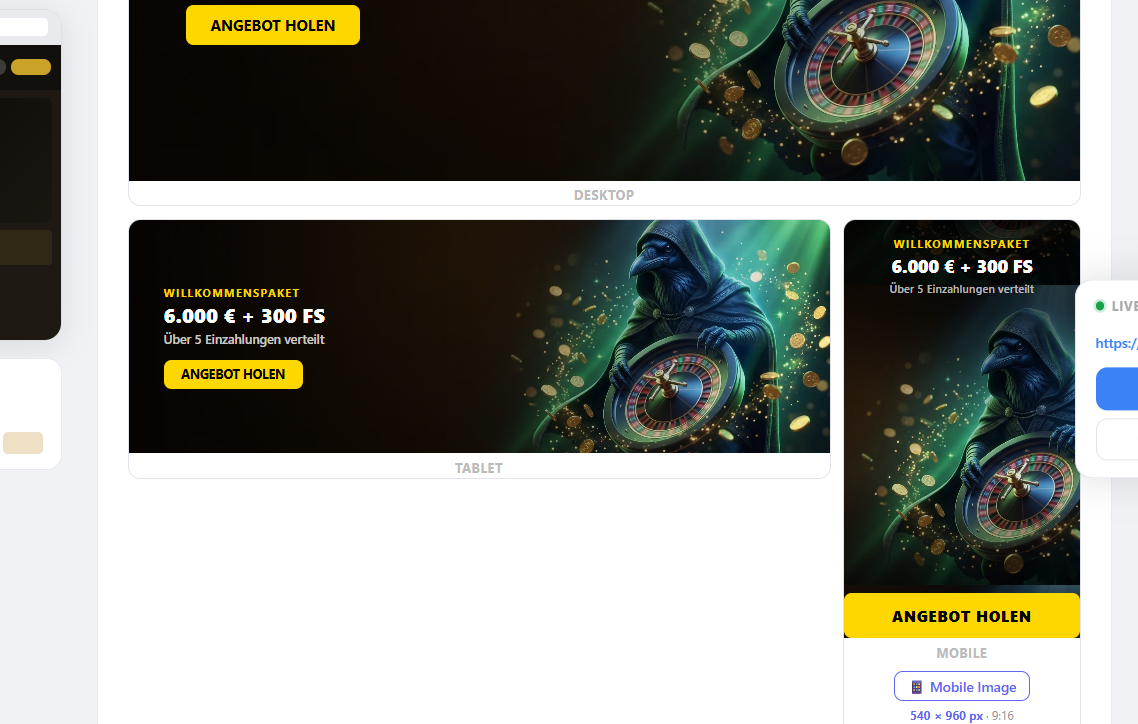
Task: Select the DESKTOP preview label
Action: [604, 195]
